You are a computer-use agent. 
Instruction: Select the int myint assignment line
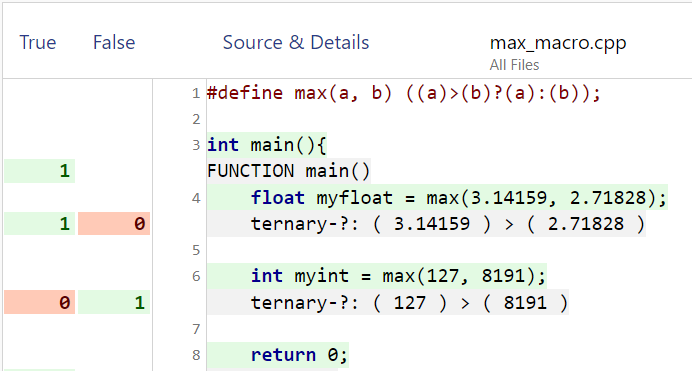pyautogui.click(x=376, y=276)
